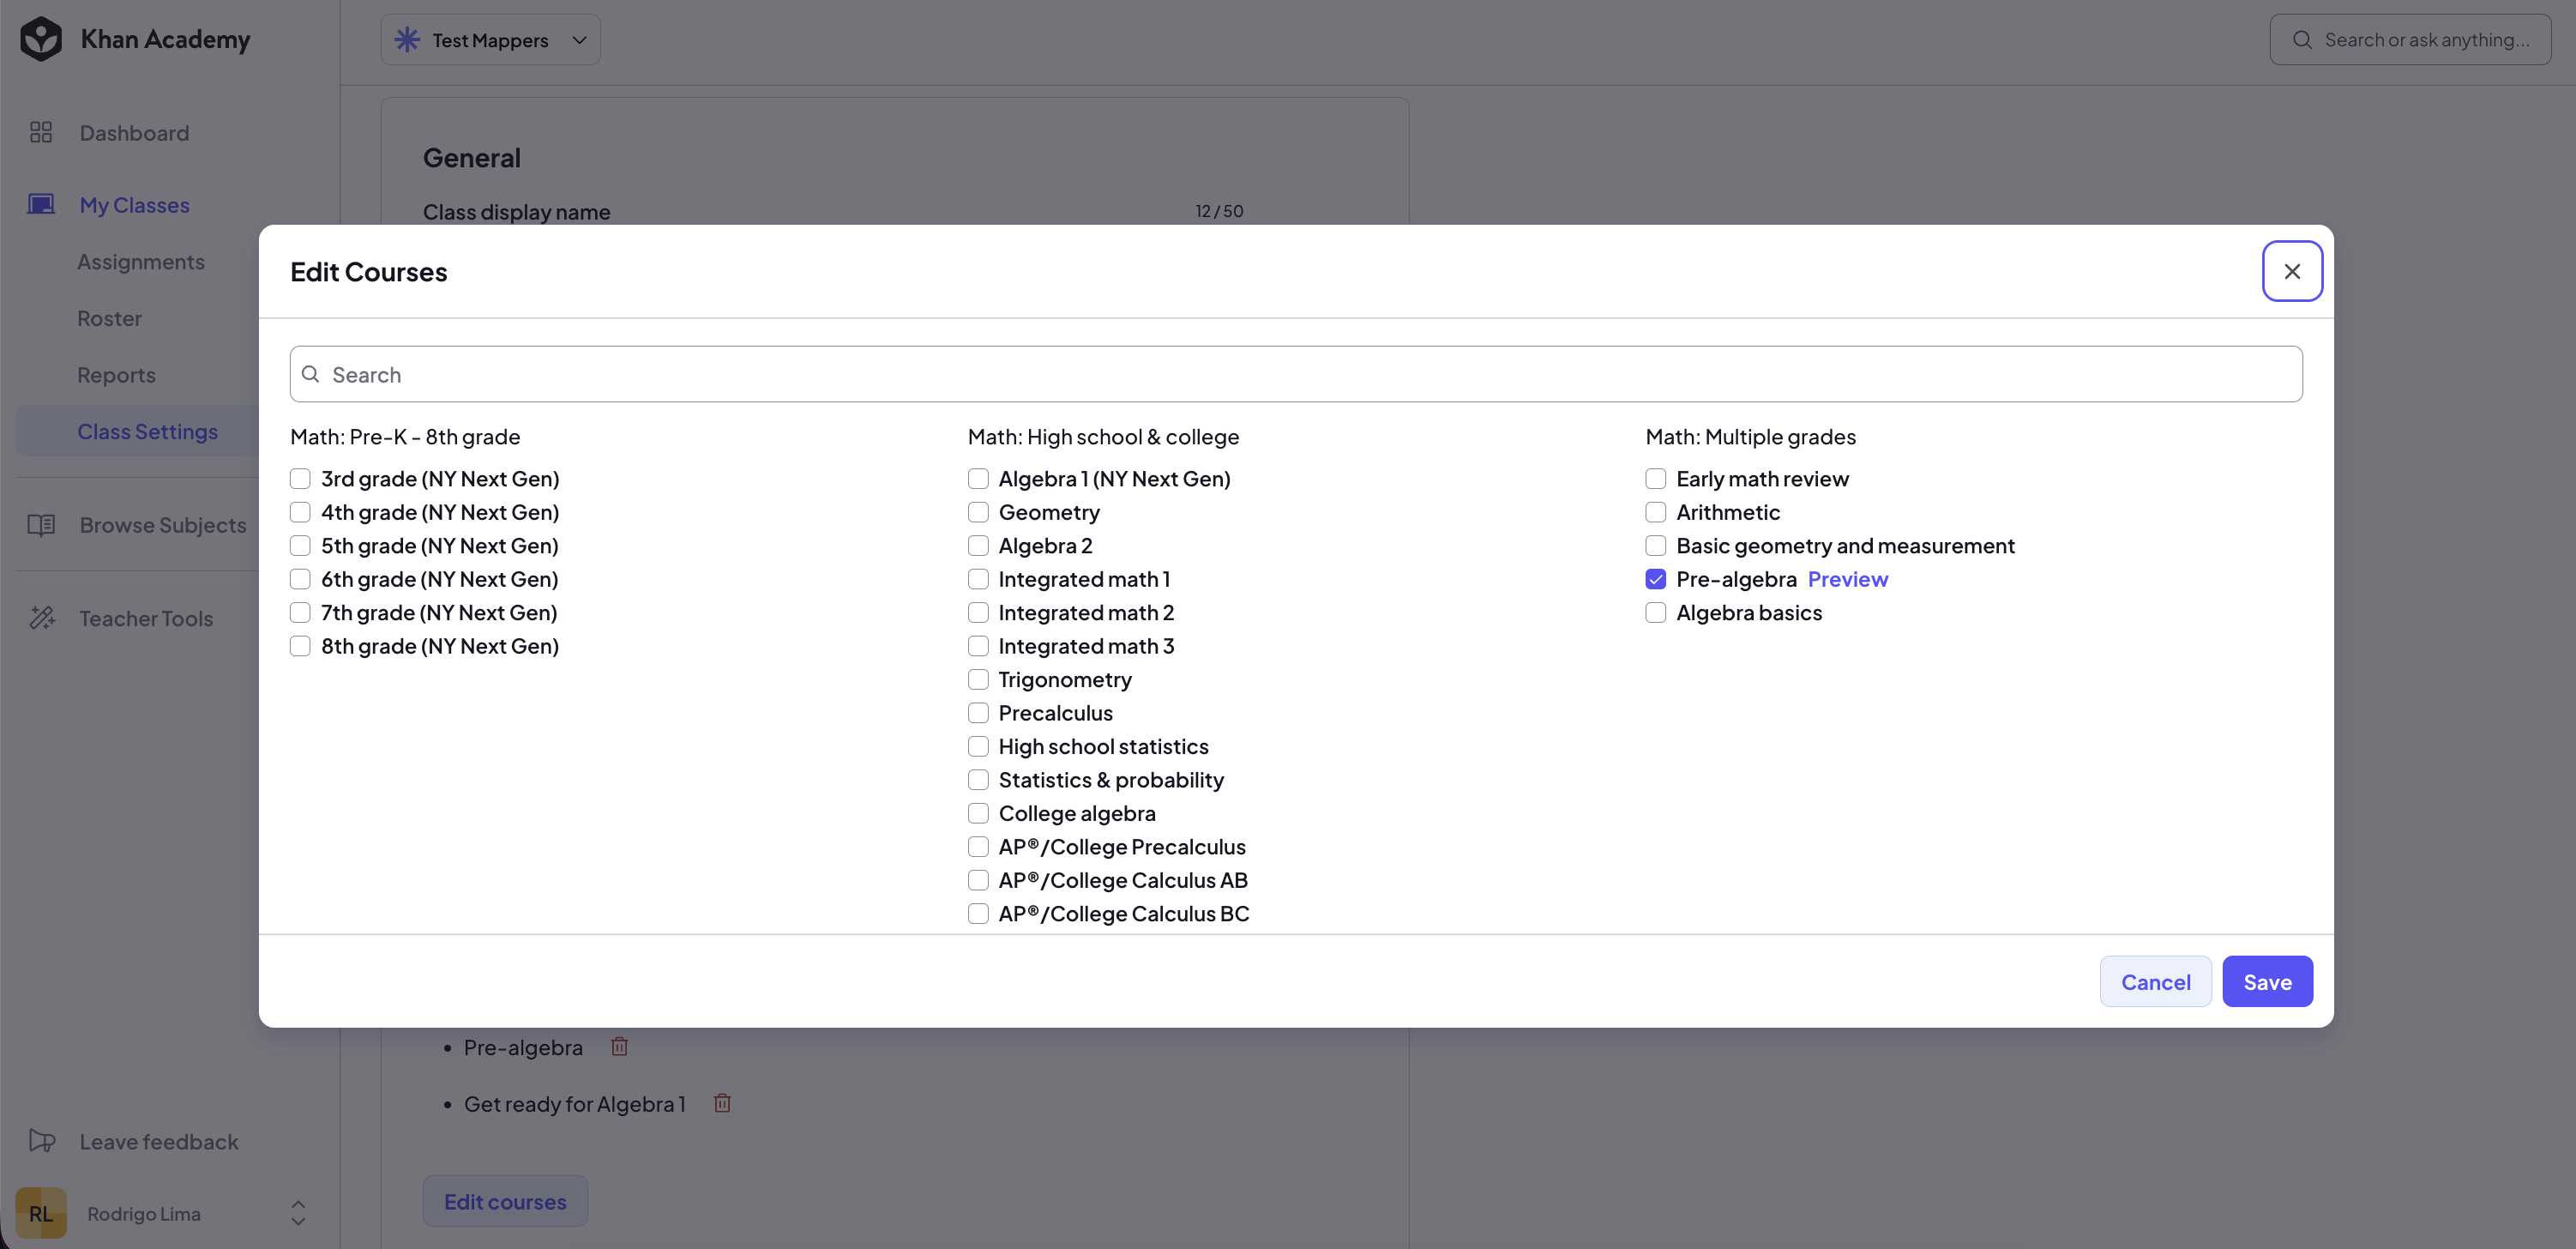
Task: Cancel the Edit Courses dialog
Action: coord(2155,981)
